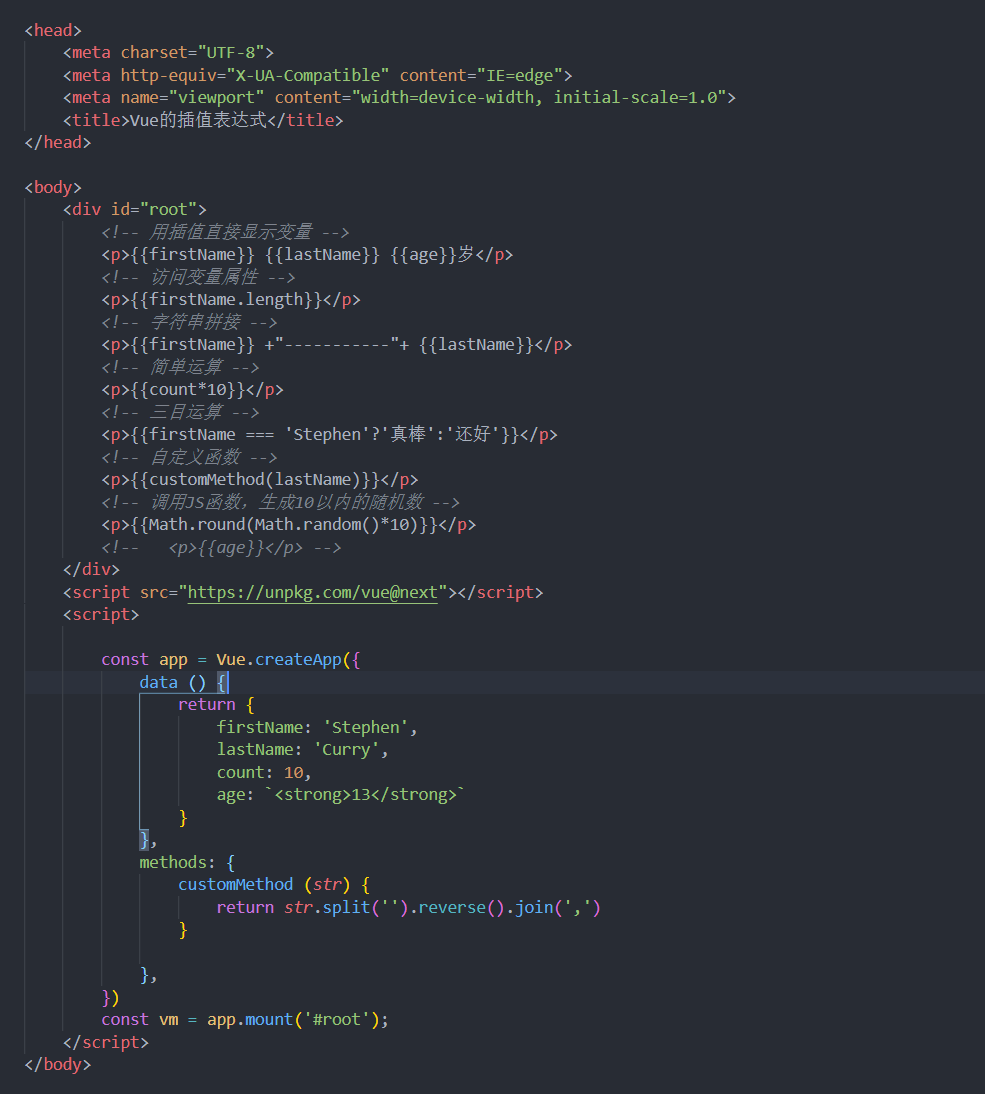985x1094 pixels.
Task: Click the ternary expression line with 'Stephen'
Action: (329, 435)
